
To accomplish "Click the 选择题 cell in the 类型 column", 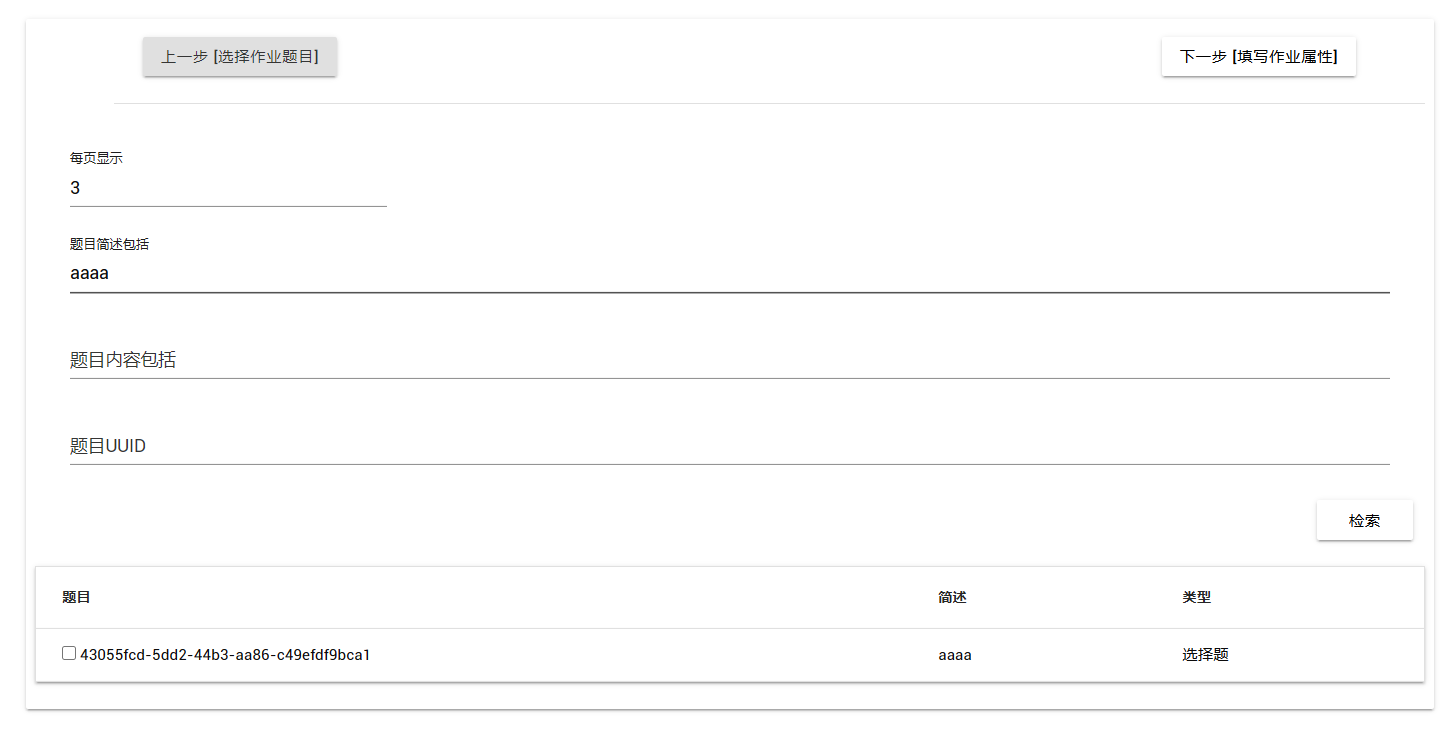I will click(x=1205, y=655).
